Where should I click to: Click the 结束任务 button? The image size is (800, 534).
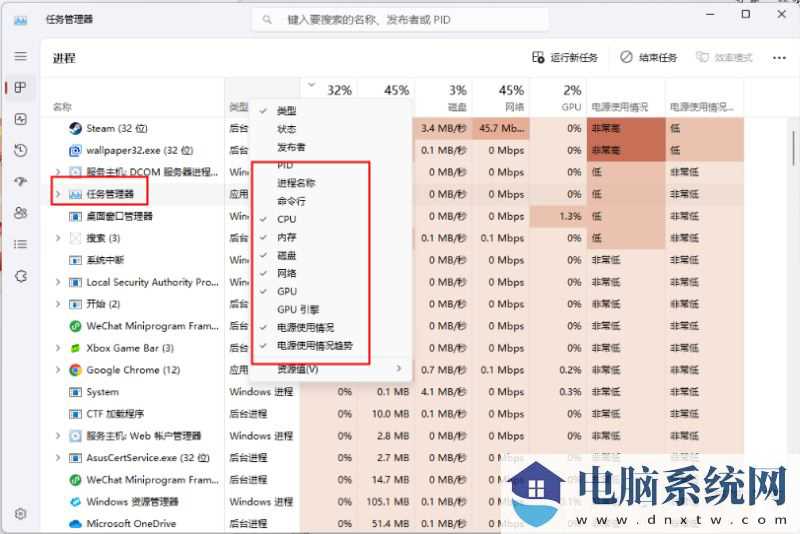[x=648, y=58]
